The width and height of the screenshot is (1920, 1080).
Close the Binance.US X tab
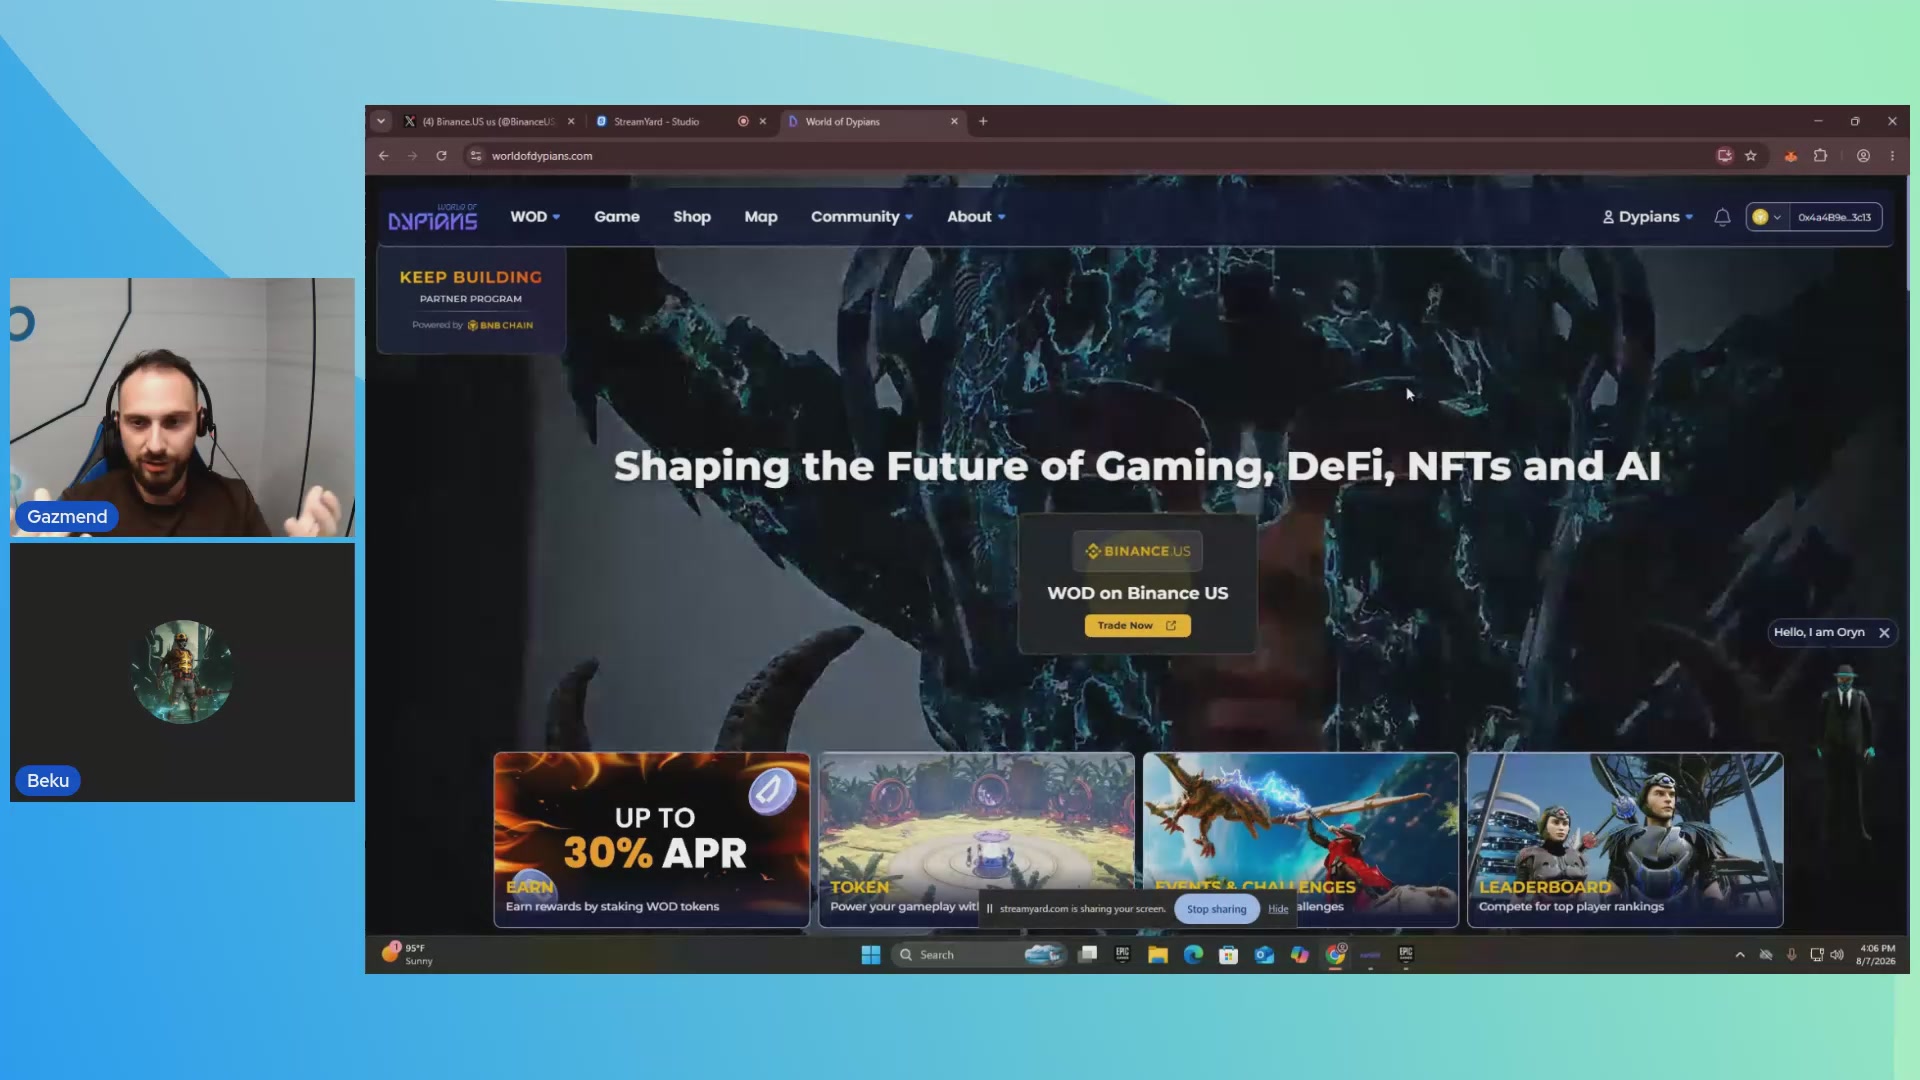coord(571,121)
